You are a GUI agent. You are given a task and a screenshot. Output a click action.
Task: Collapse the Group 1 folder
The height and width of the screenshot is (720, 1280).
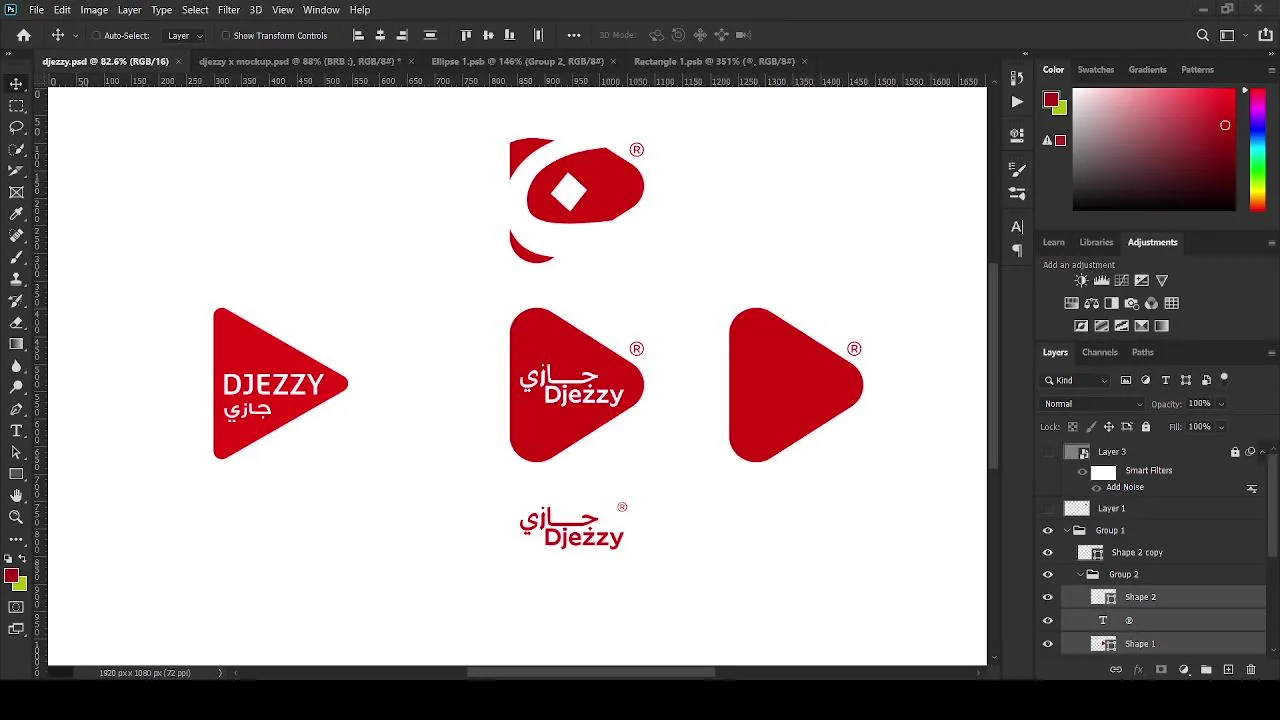tap(1067, 531)
